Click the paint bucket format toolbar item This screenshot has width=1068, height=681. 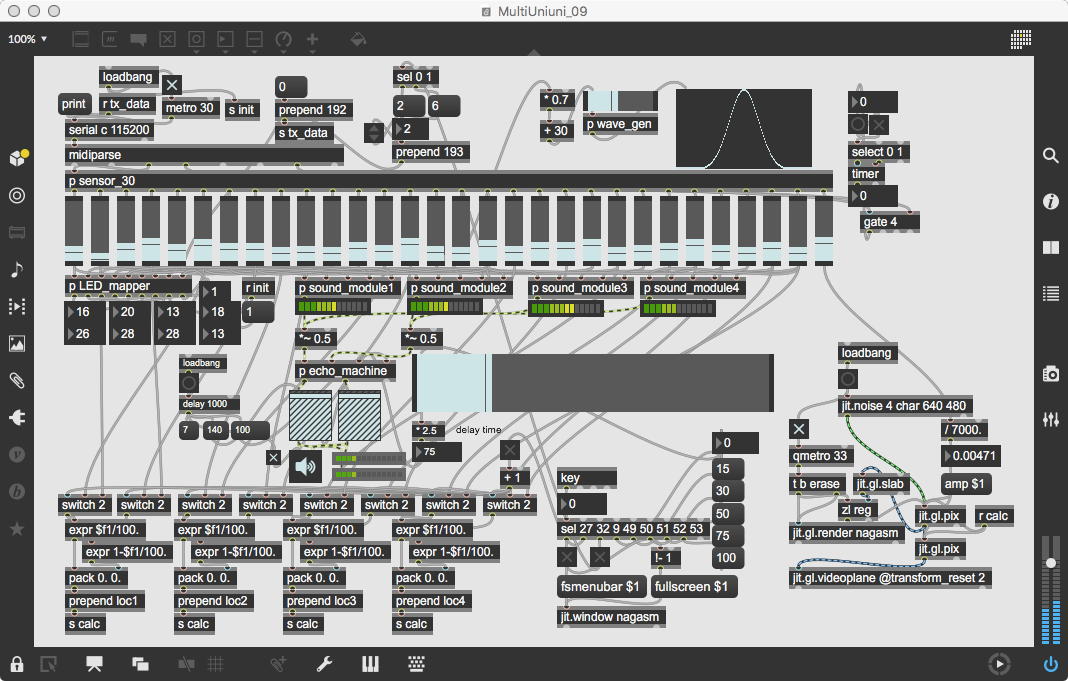click(x=357, y=40)
